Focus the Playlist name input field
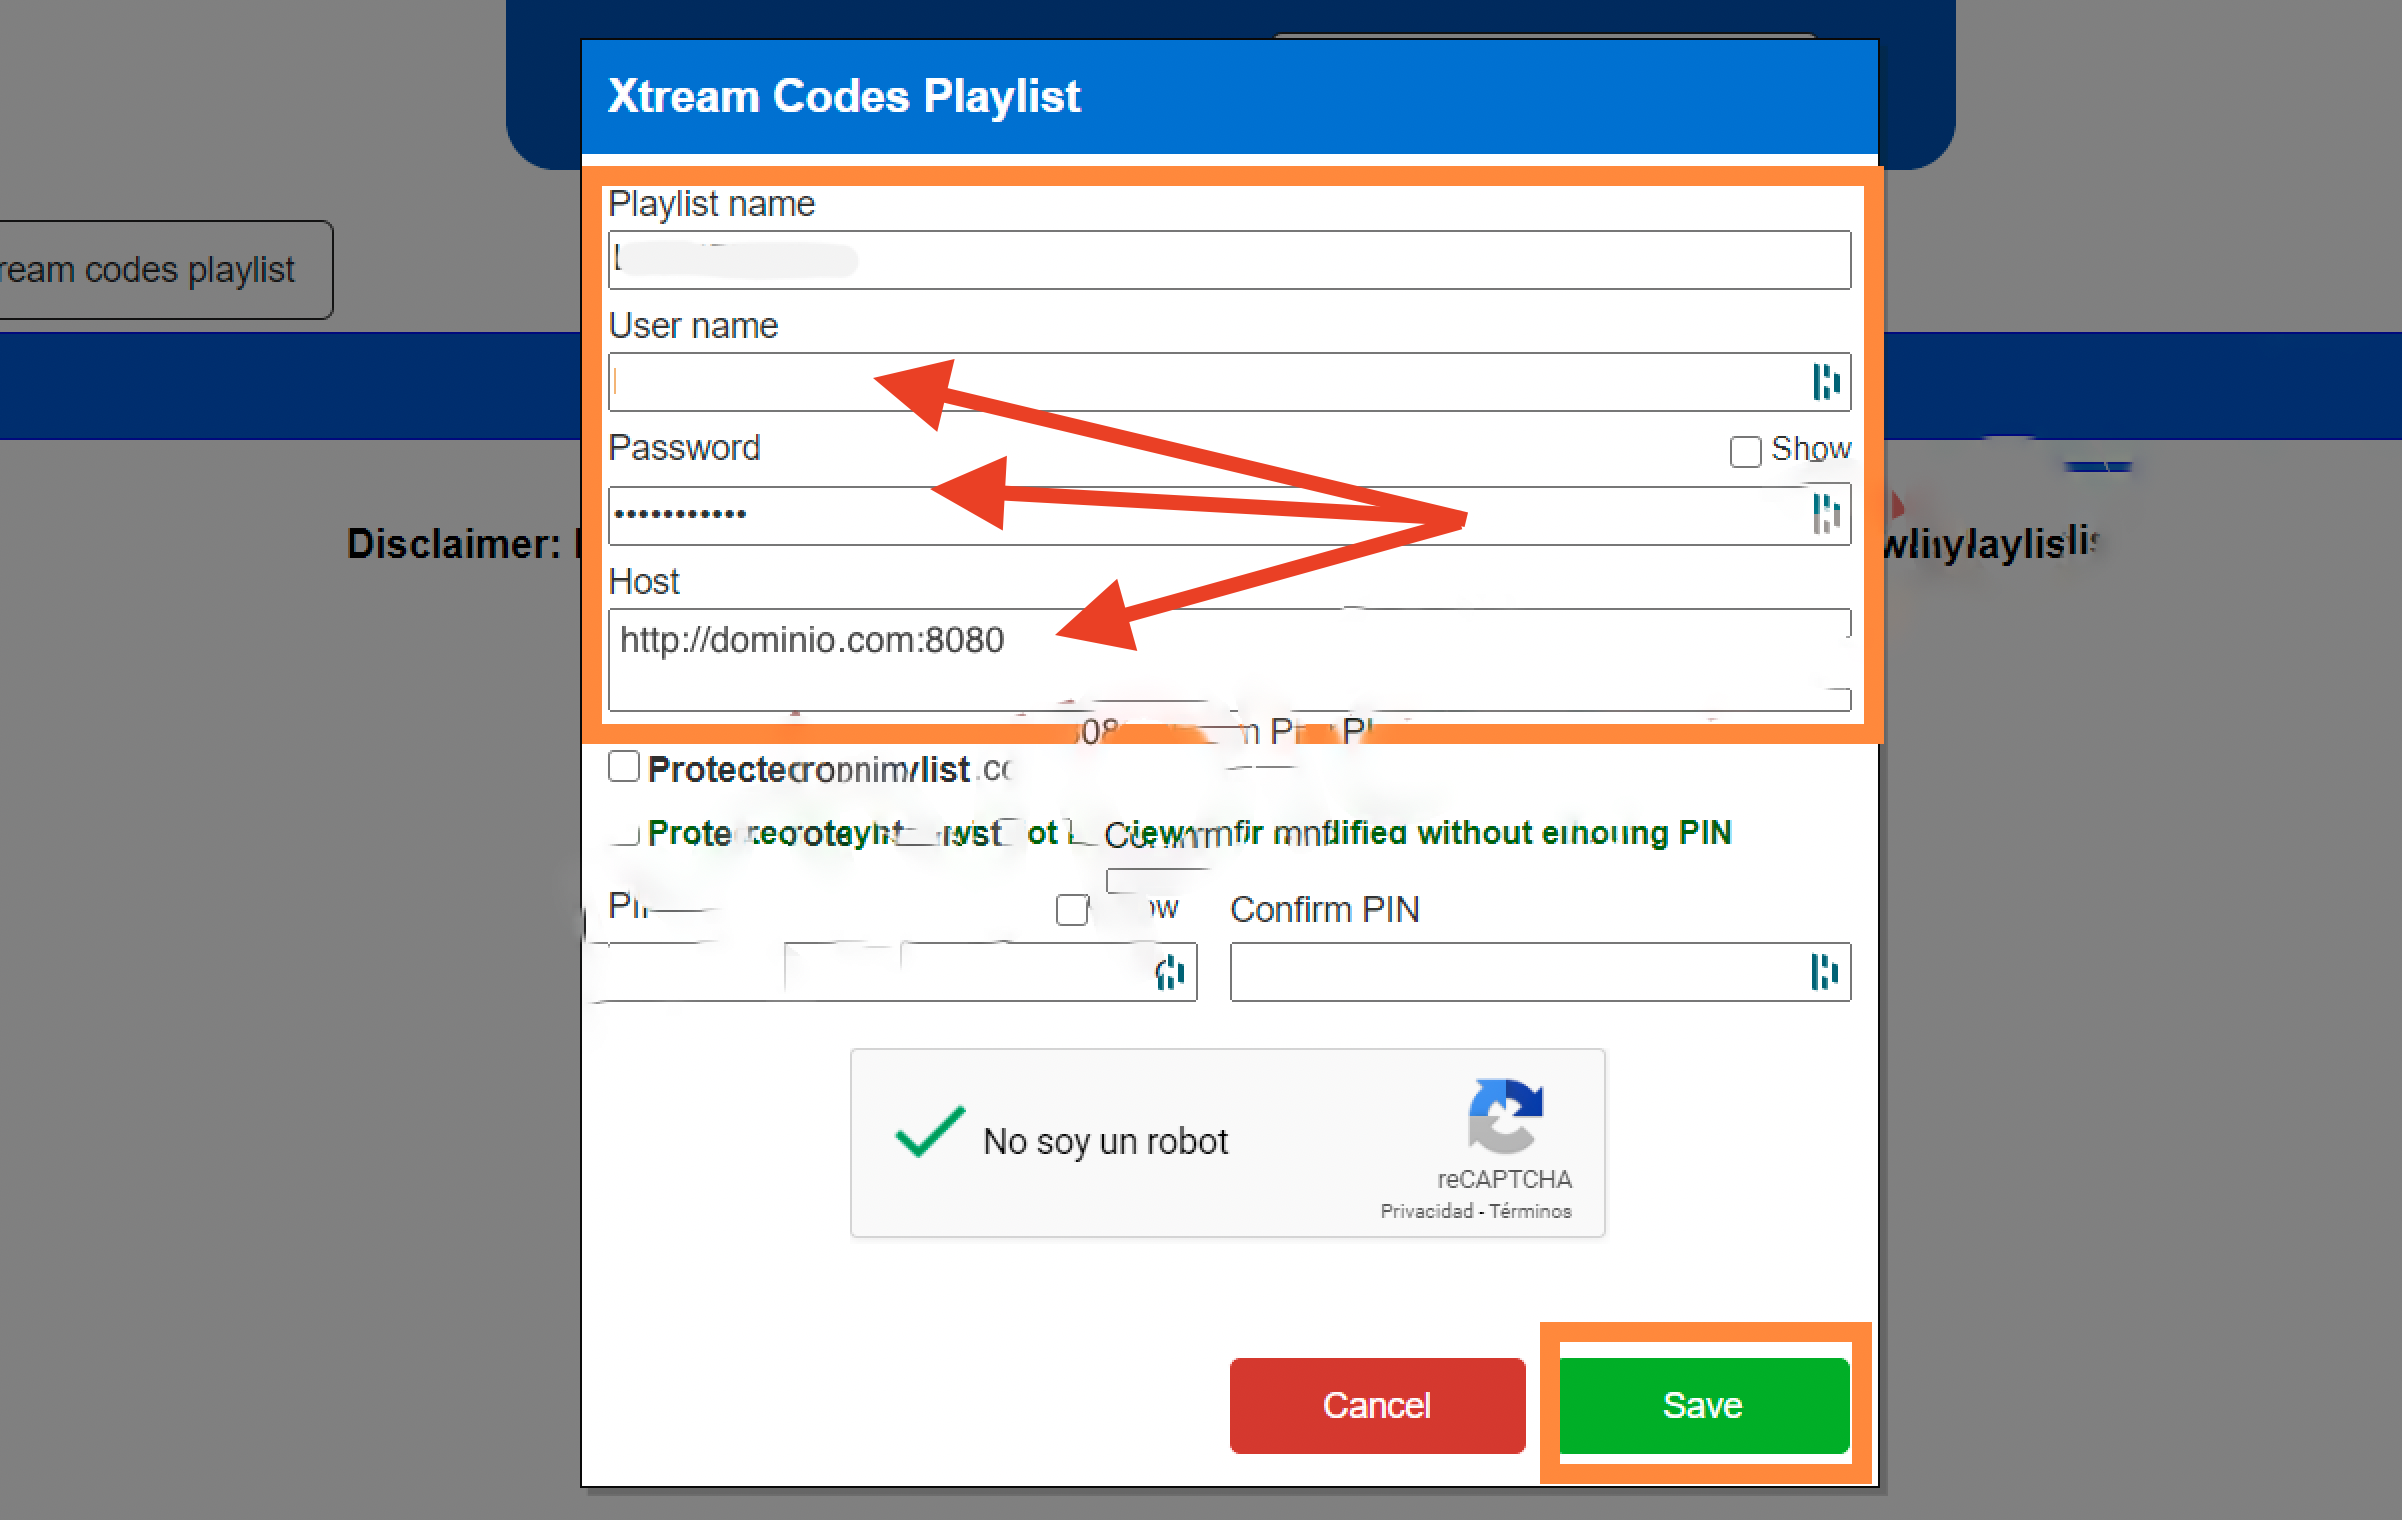Image resolution: width=2402 pixels, height=1520 pixels. coord(1229,260)
